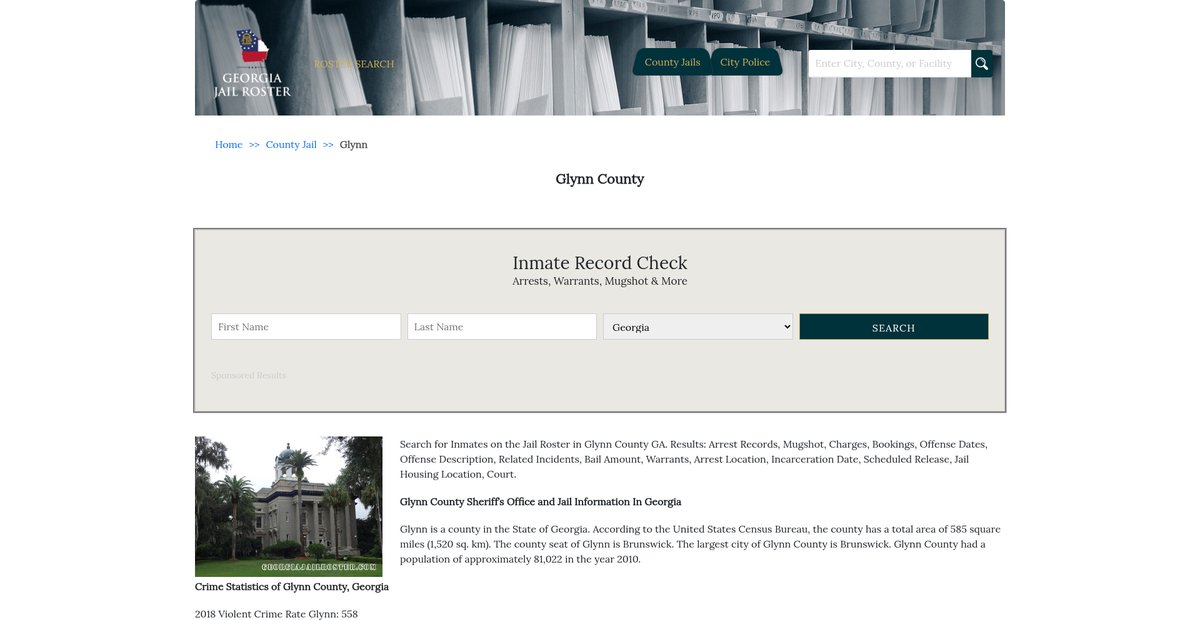Click the Sheriff's Office and Jail Information heading

pyautogui.click(x=540, y=502)
